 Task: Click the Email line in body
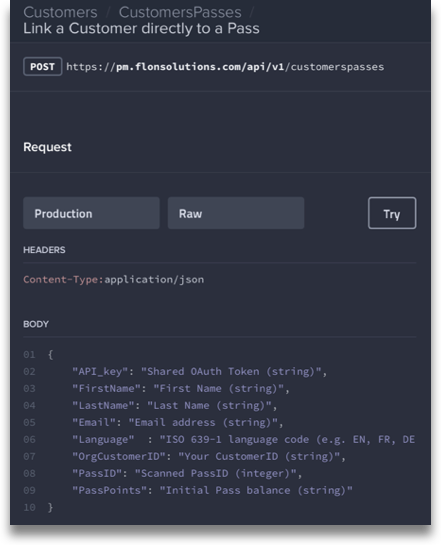click(178, 423)
